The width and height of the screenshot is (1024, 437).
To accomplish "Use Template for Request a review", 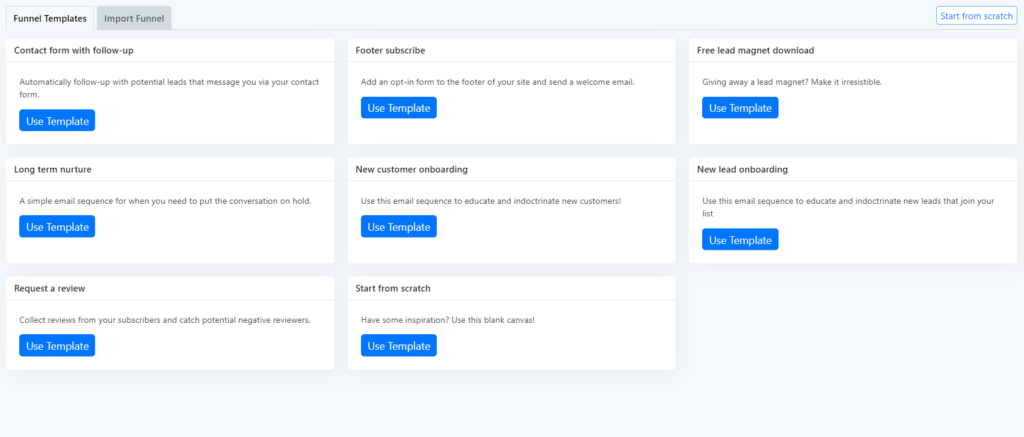I will (x=57, y=346).
